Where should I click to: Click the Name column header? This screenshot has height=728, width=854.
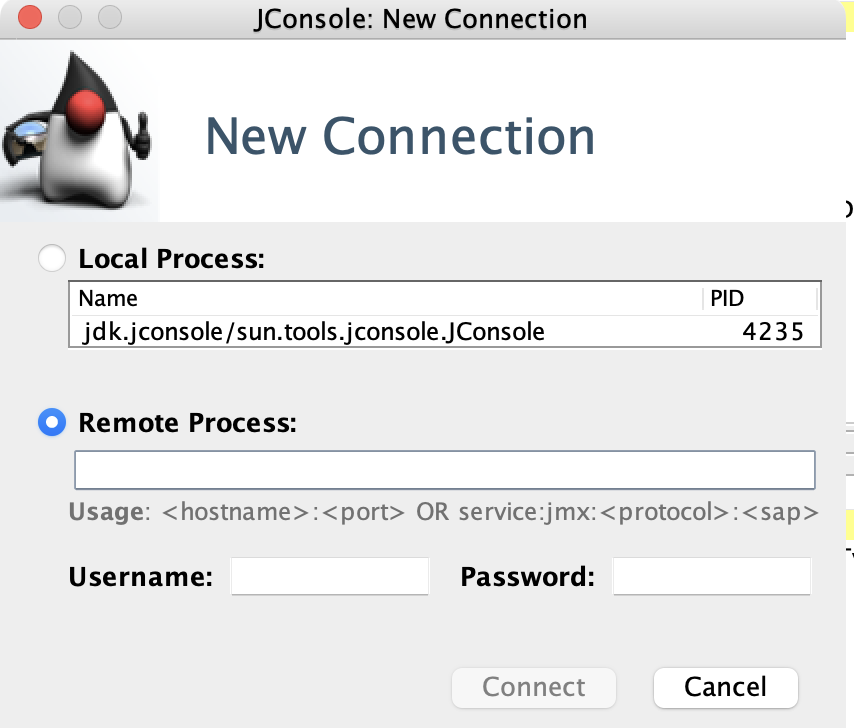point(110,298)
